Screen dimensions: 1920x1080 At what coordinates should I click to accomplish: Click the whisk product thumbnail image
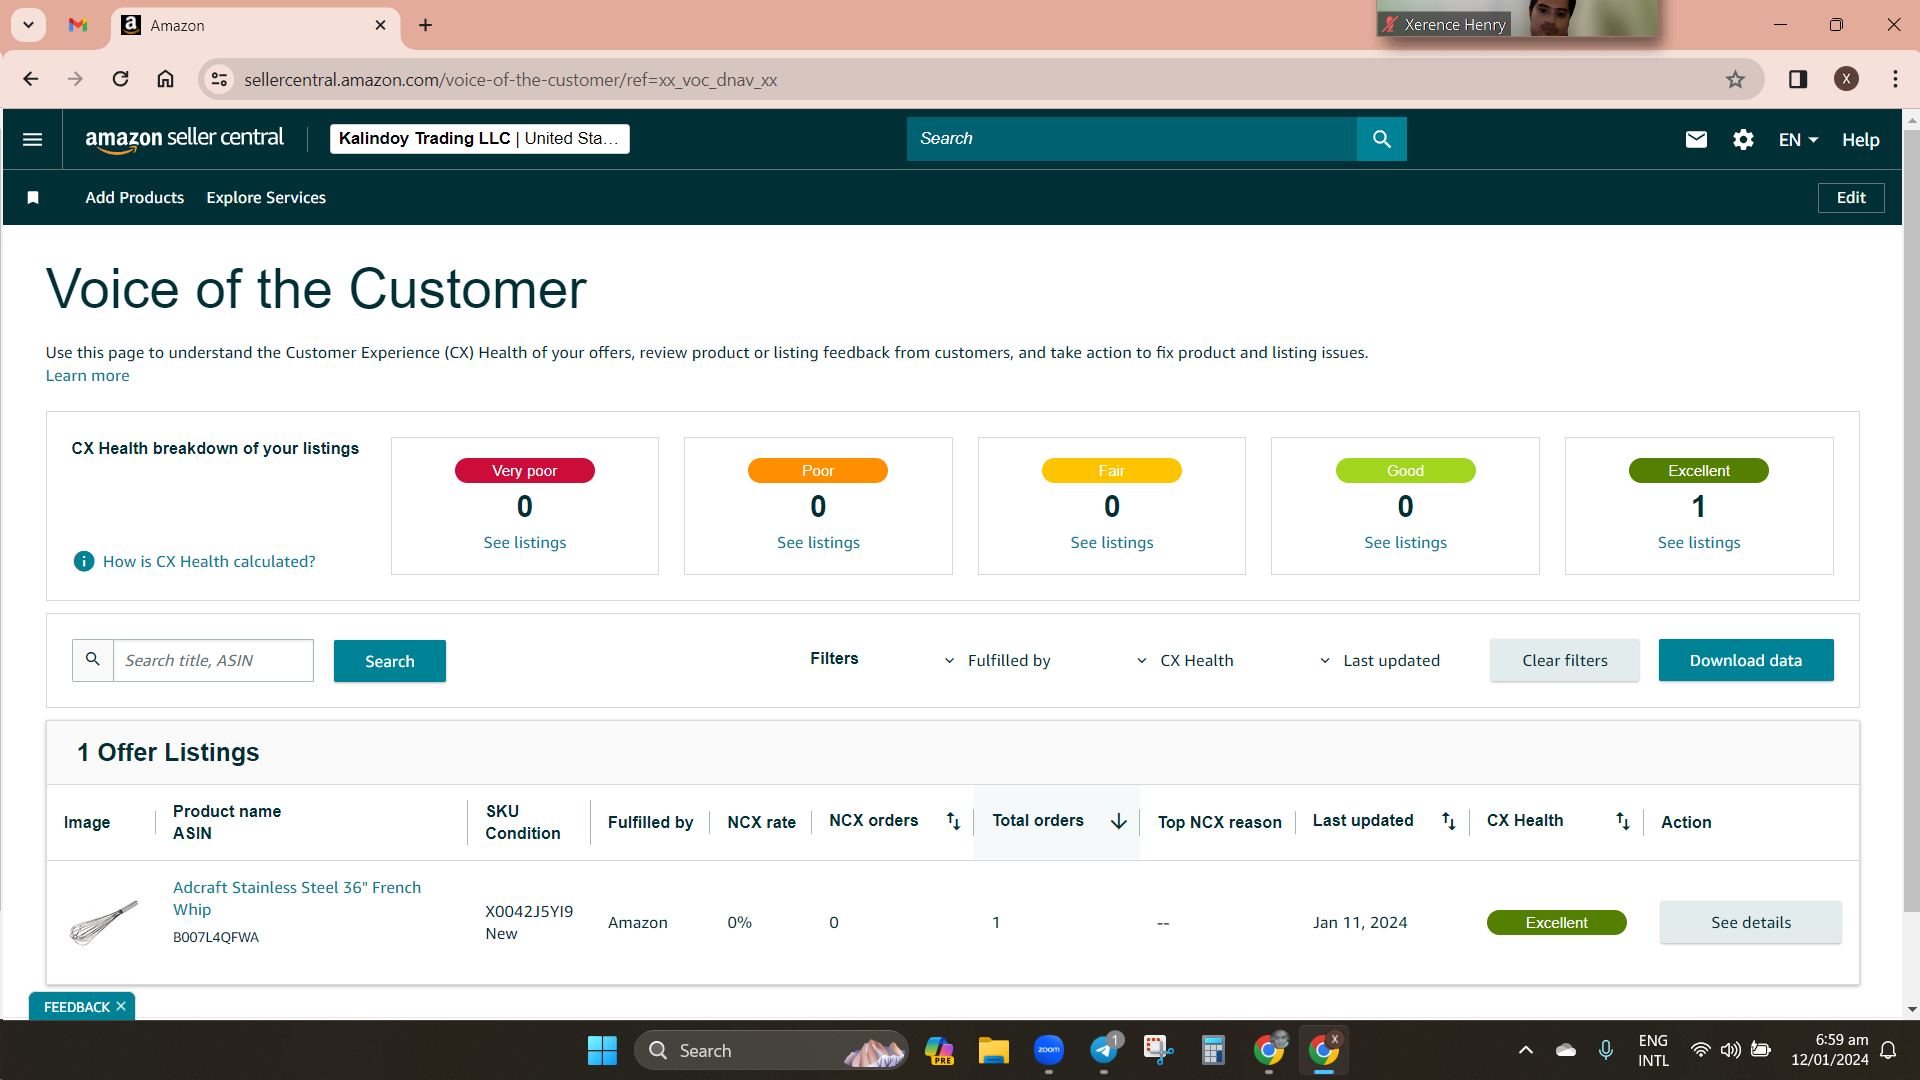click(x=103, y=922)
